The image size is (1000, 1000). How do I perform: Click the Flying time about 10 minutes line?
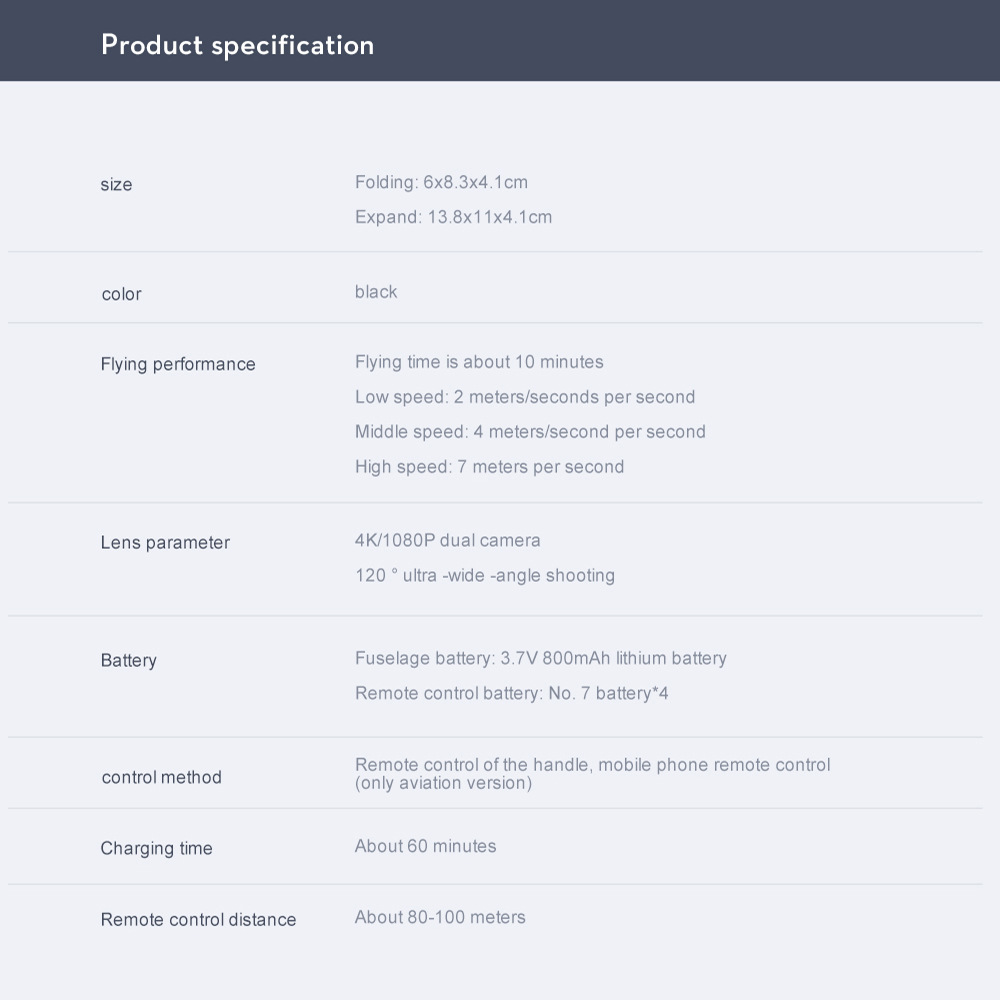click(x=479, y=362)
